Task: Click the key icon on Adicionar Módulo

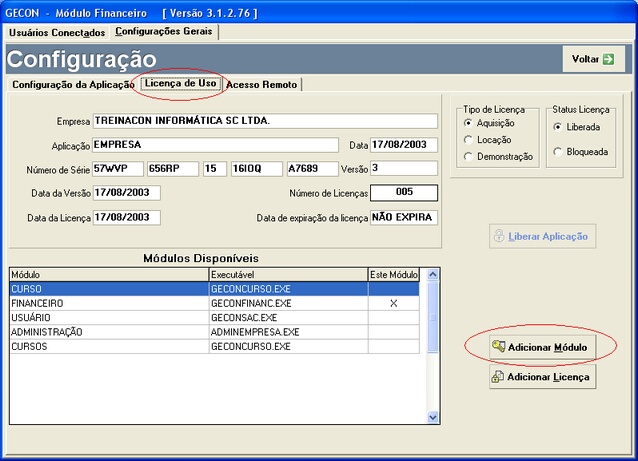Action: click(498, 346)
